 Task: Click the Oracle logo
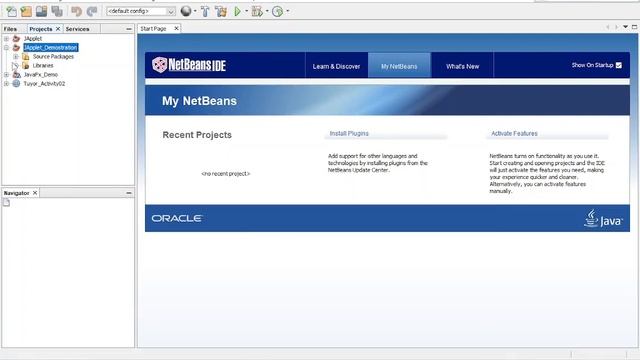177,218
